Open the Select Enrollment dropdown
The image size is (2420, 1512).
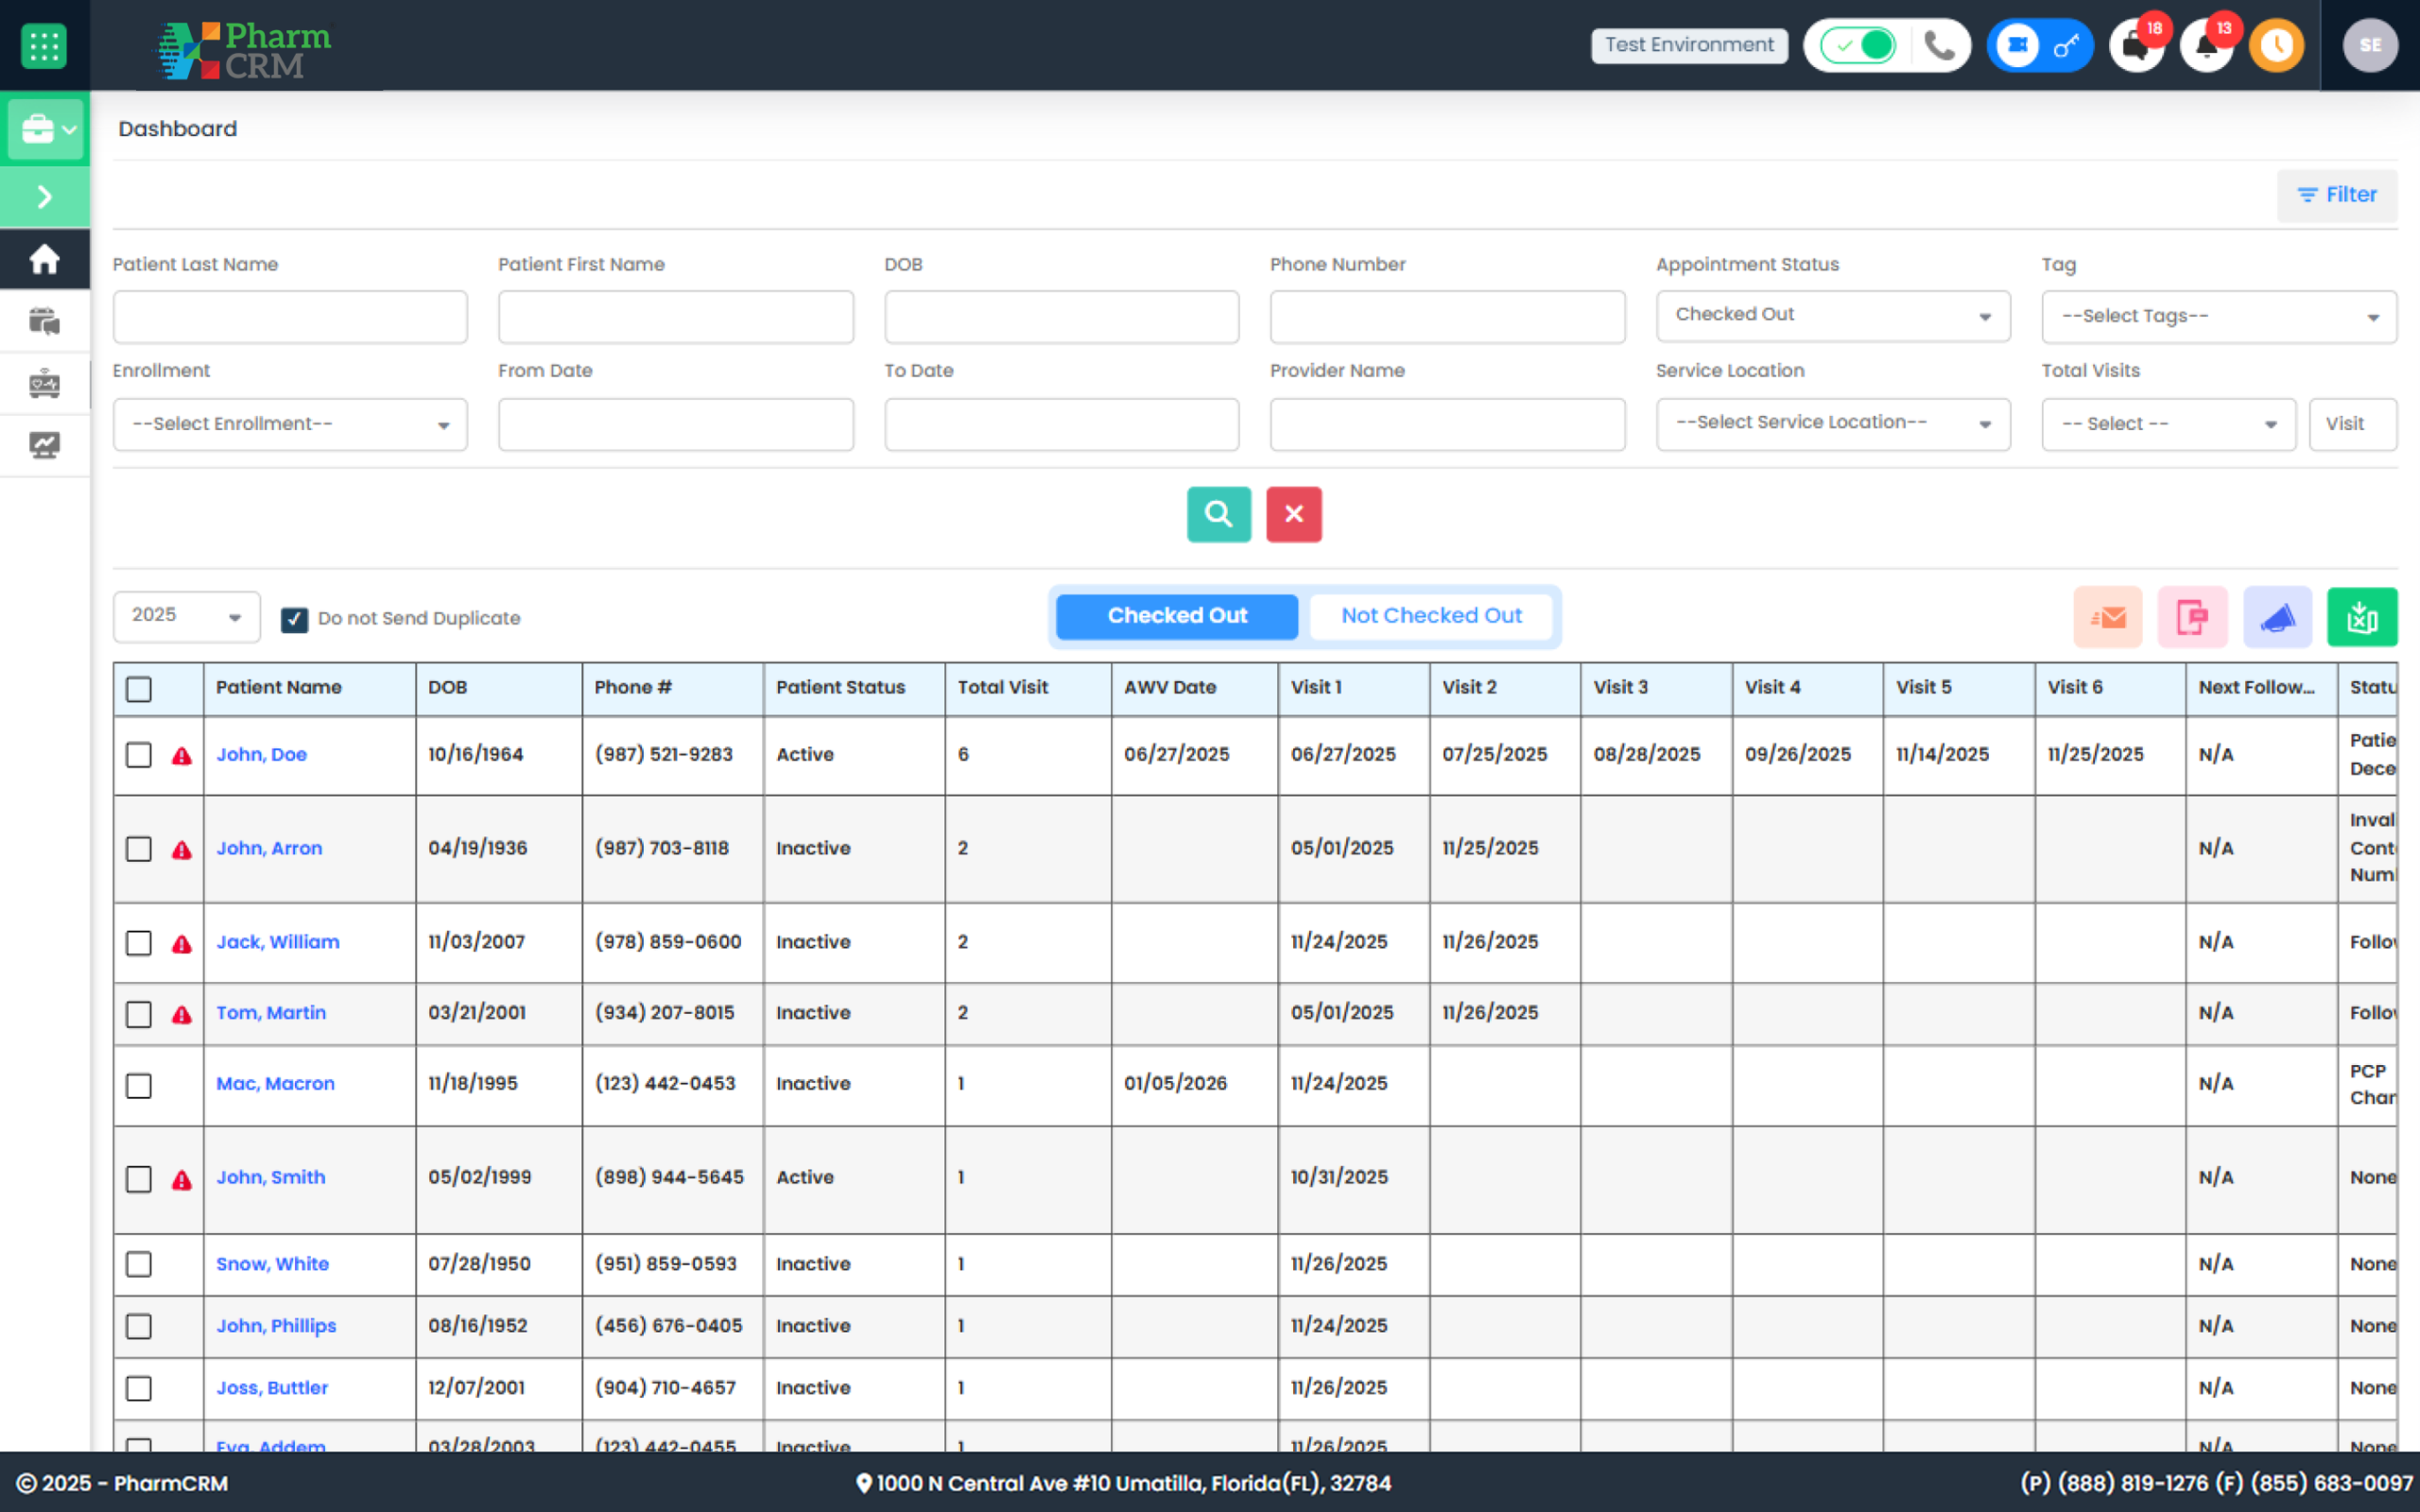tap(290, 424)
